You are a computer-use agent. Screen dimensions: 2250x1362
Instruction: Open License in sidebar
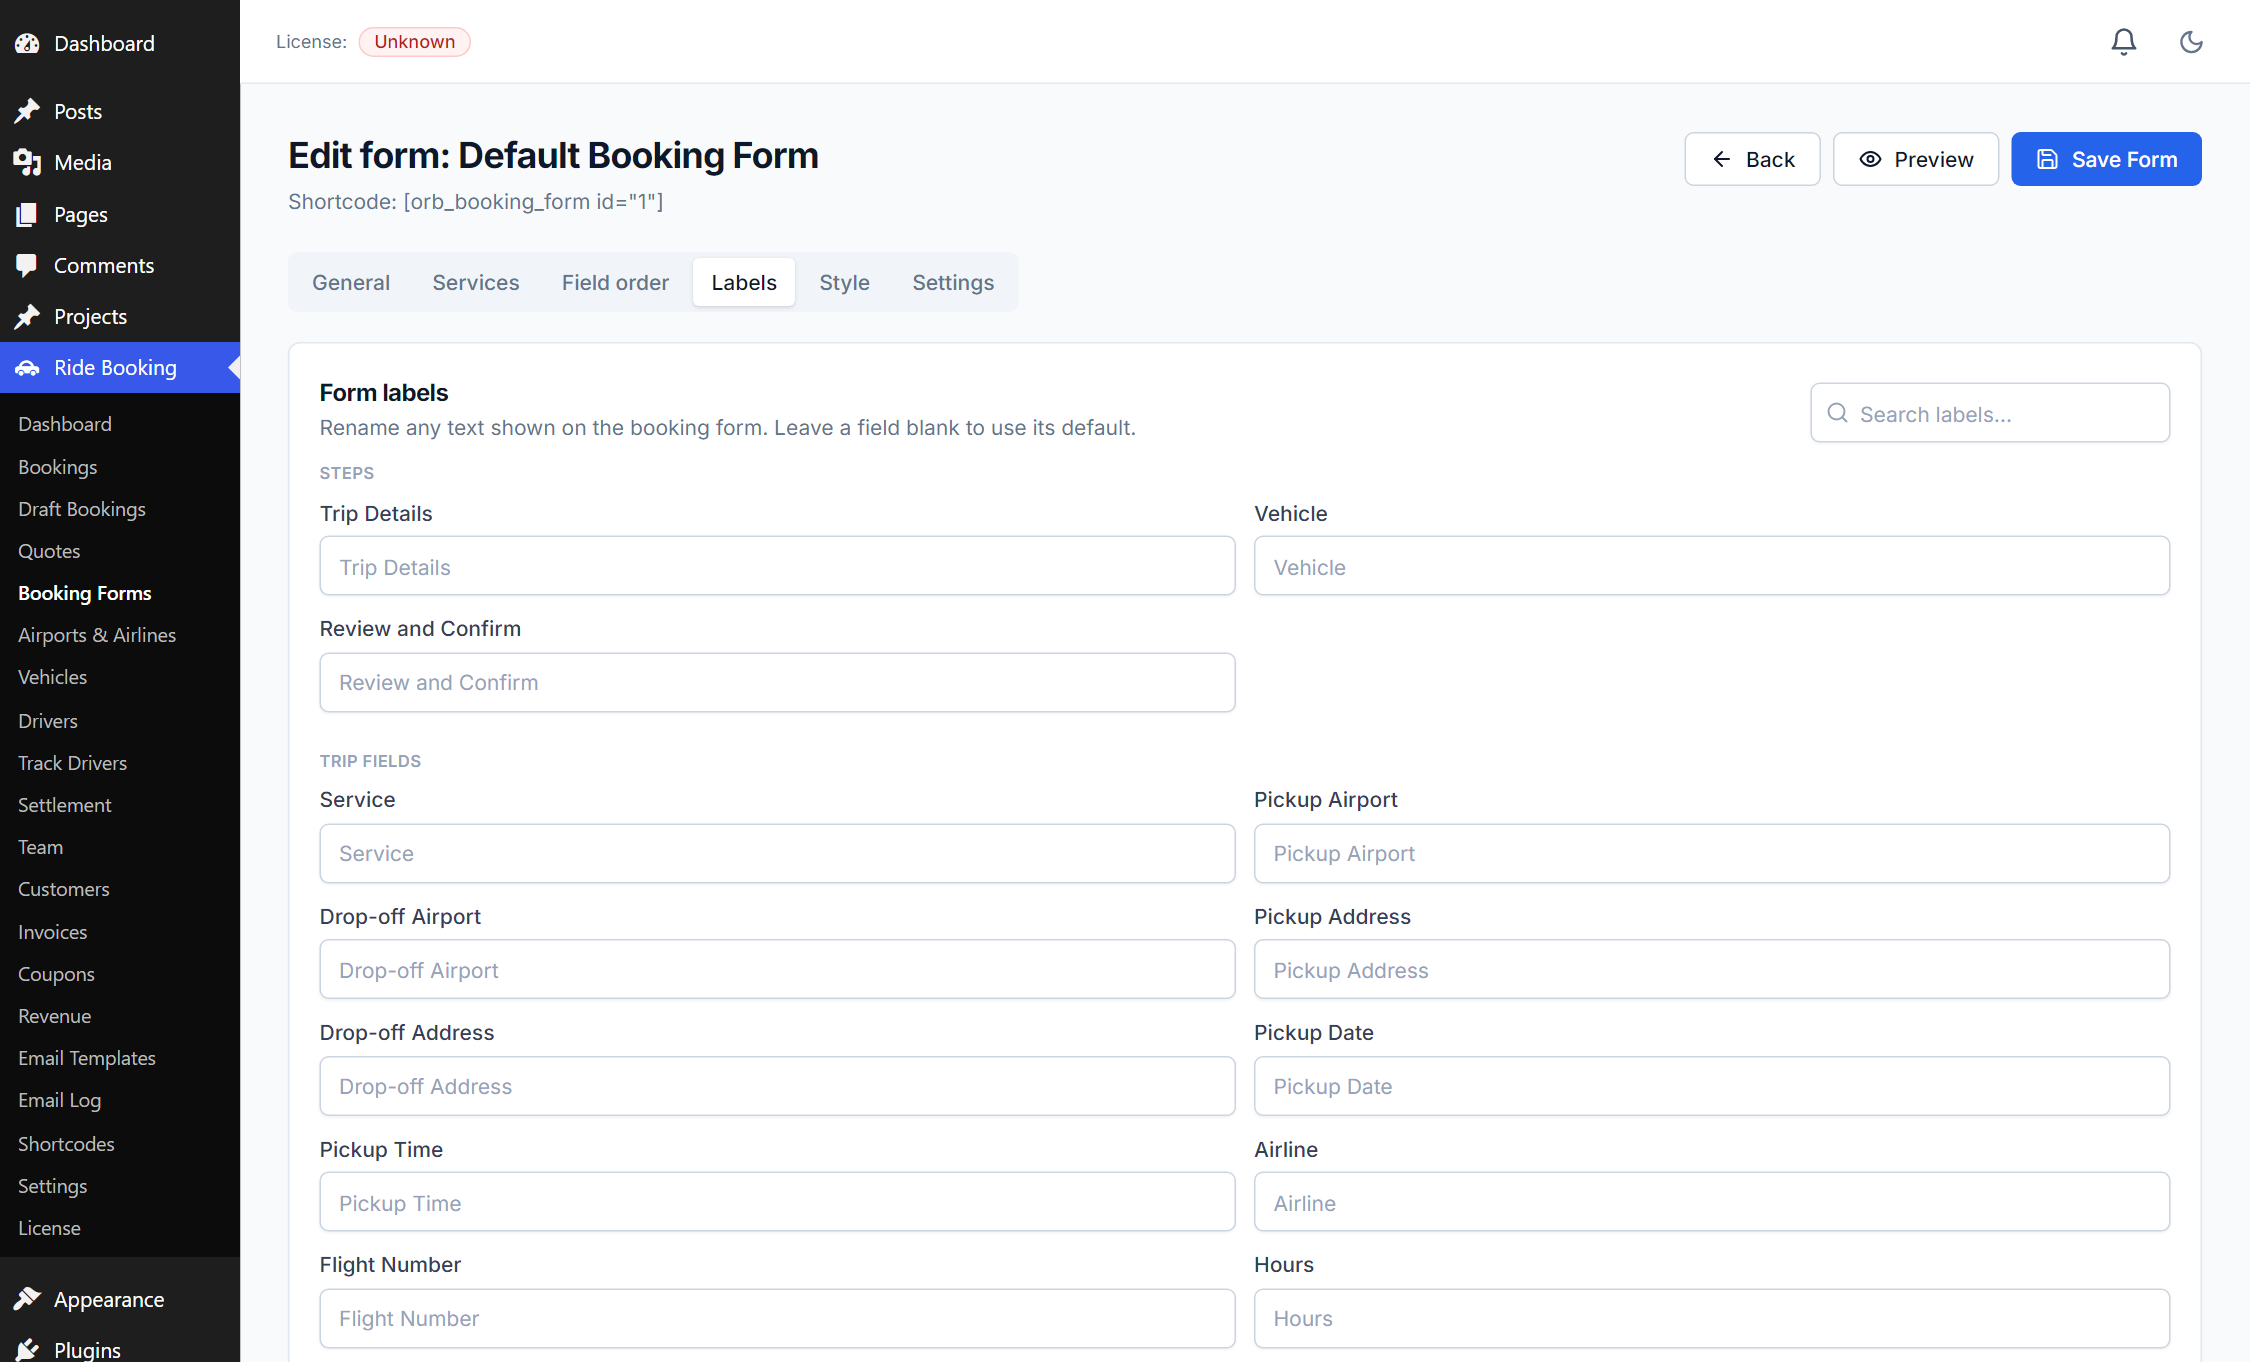pos(50,1228)
